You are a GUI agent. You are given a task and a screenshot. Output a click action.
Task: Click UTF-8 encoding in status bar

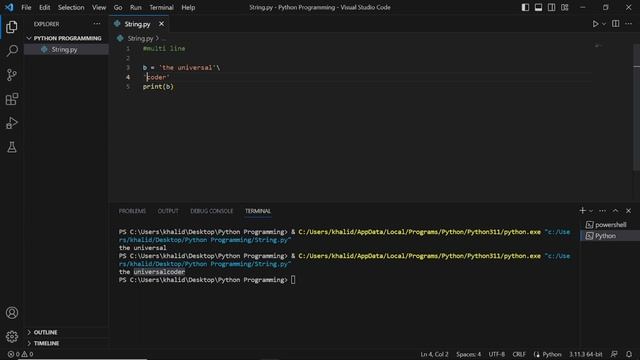click(497, 354)
